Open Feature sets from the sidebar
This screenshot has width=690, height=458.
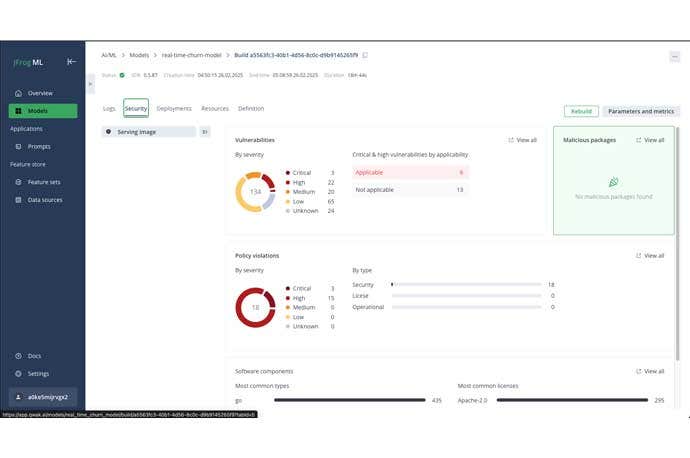point(19,182)
